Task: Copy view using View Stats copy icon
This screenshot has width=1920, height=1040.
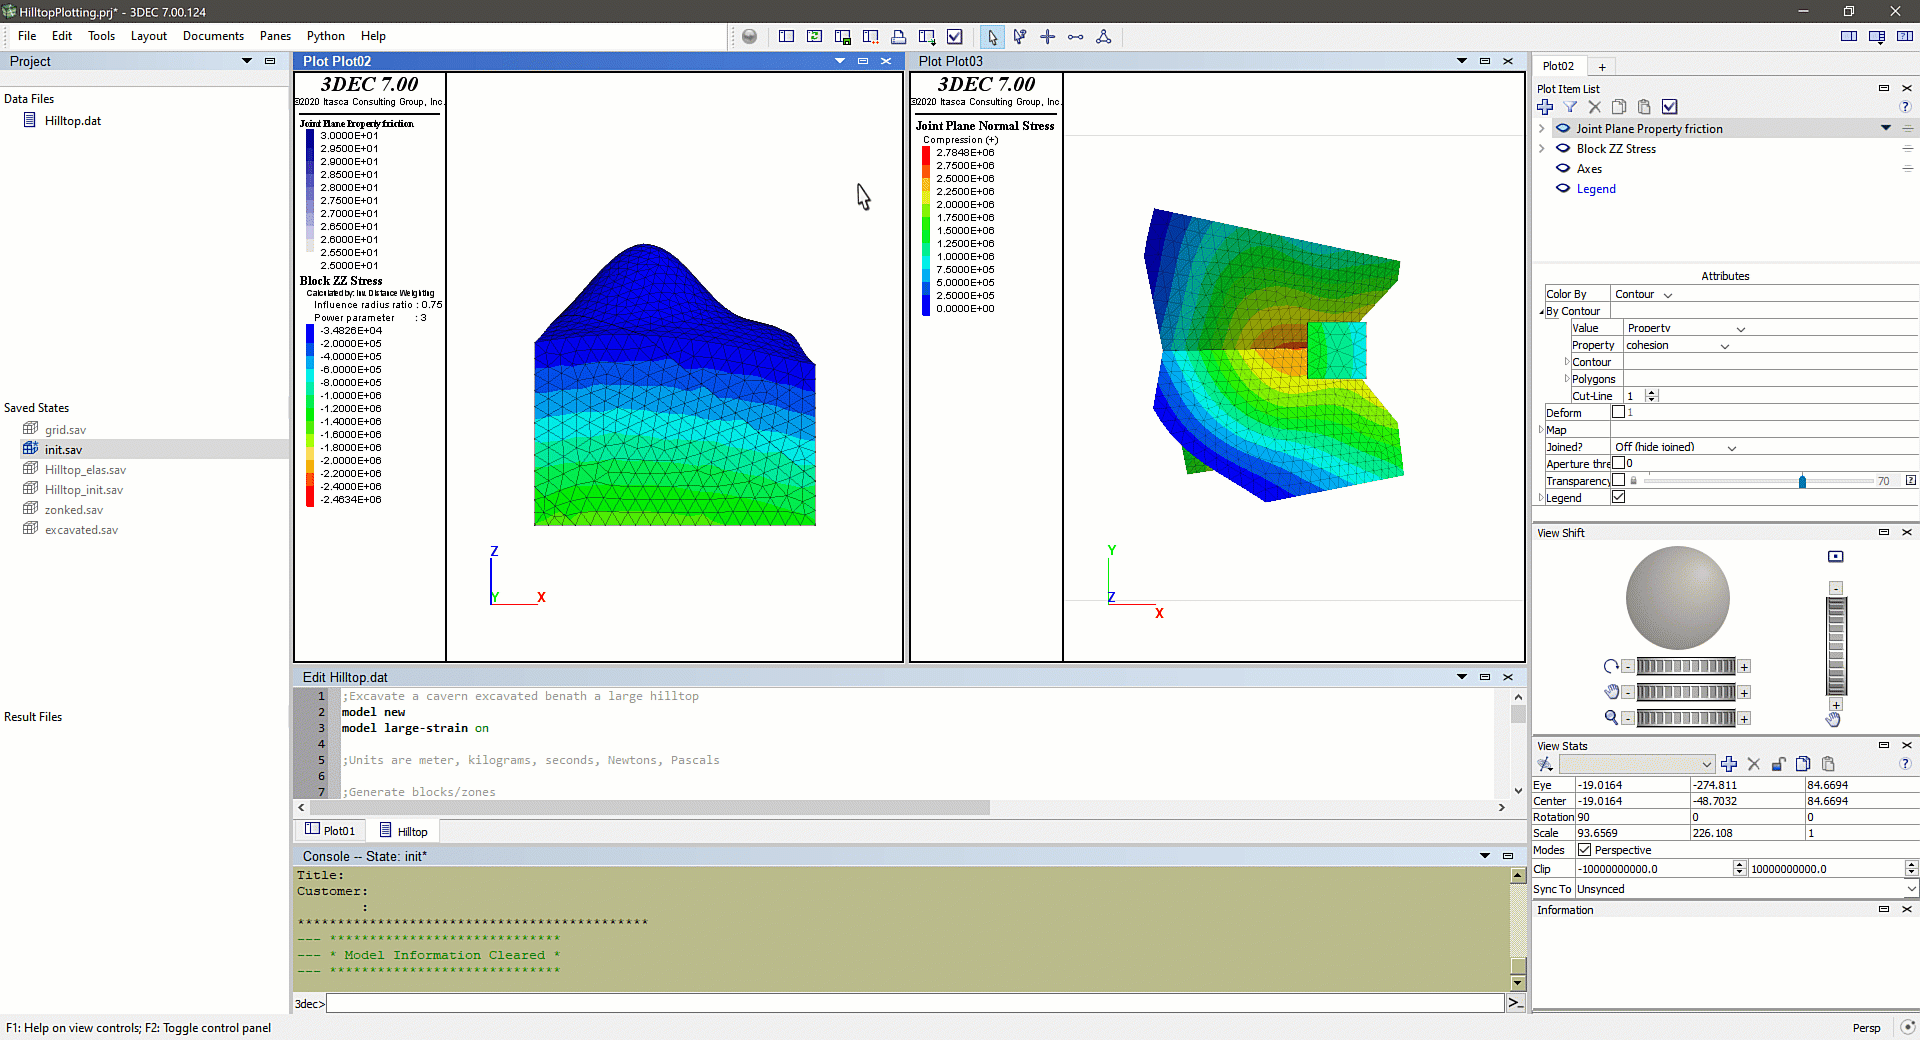Action: [x=1803, y=764]
